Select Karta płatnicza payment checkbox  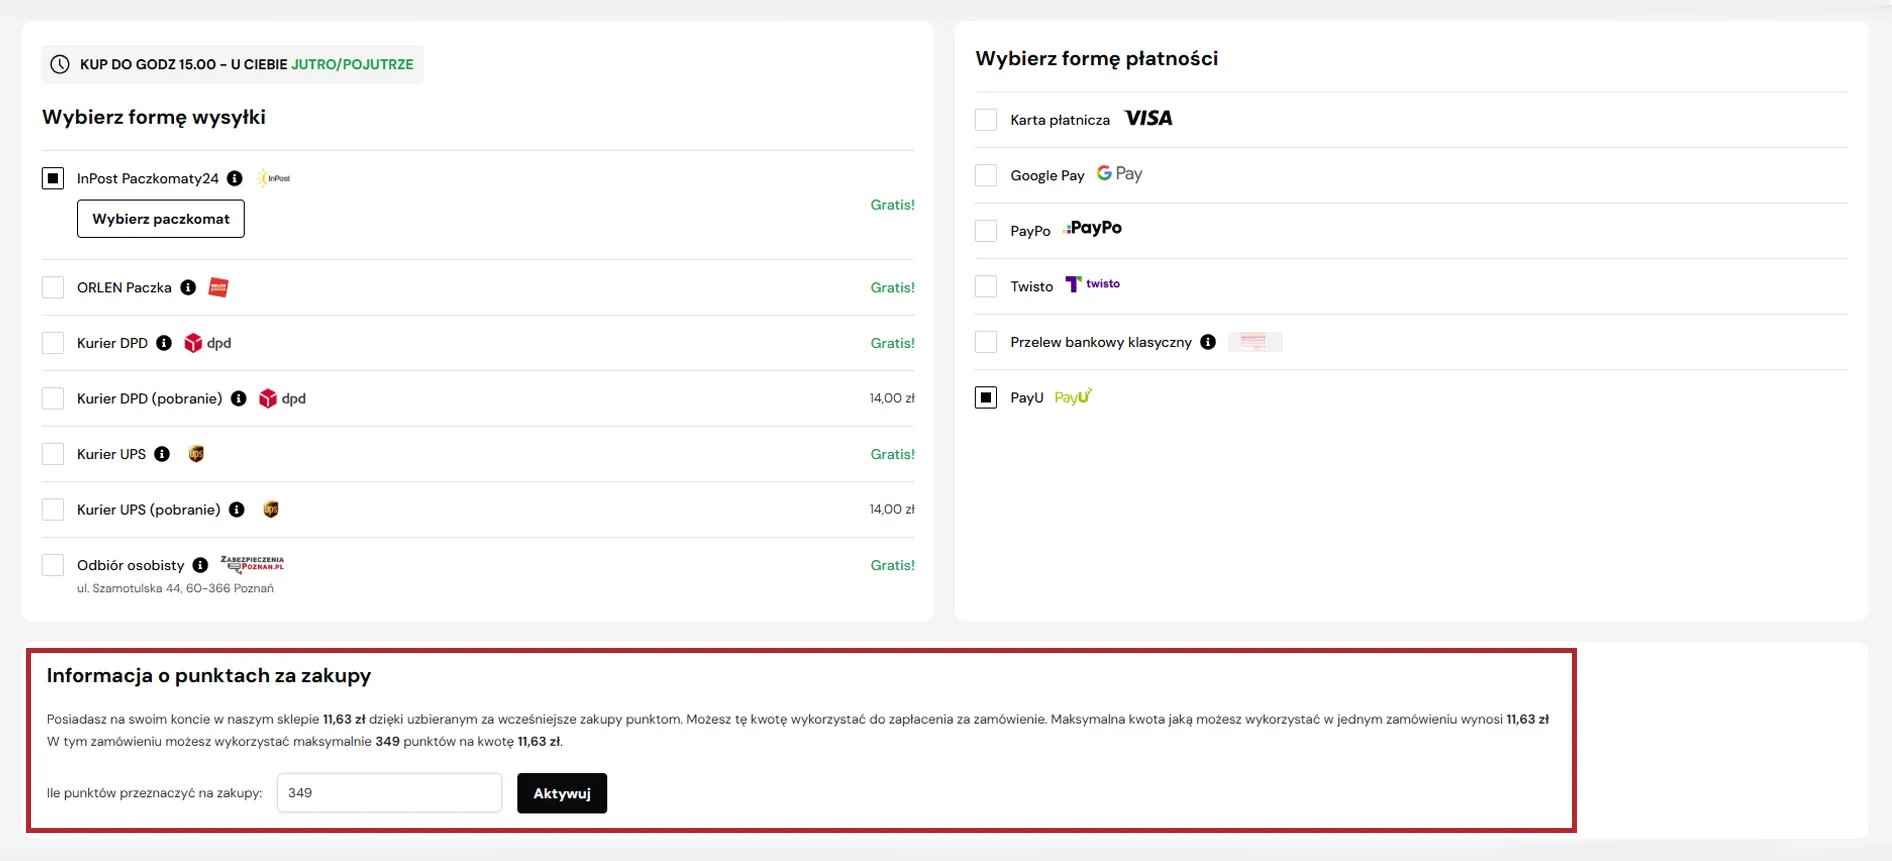coord(986,119)
